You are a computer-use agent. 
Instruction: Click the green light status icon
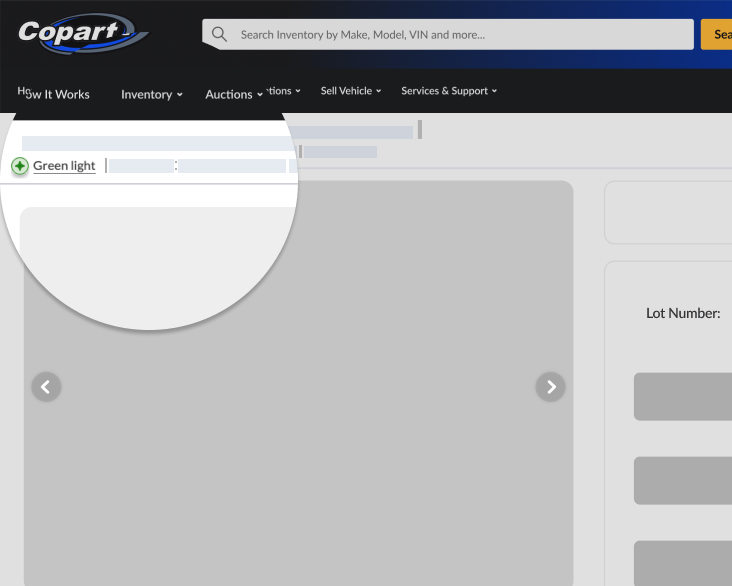click(x=20, y=166)
